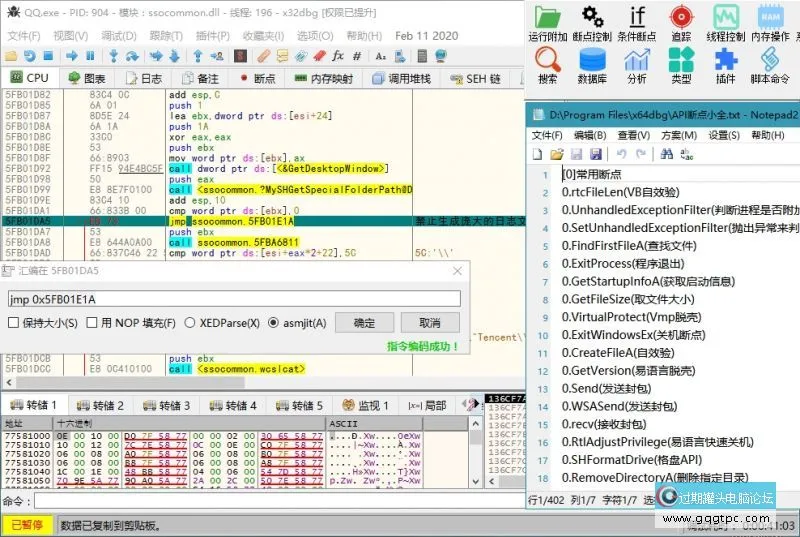
Task: Switch to 断点 tab
Action: (x=258, y=79)
